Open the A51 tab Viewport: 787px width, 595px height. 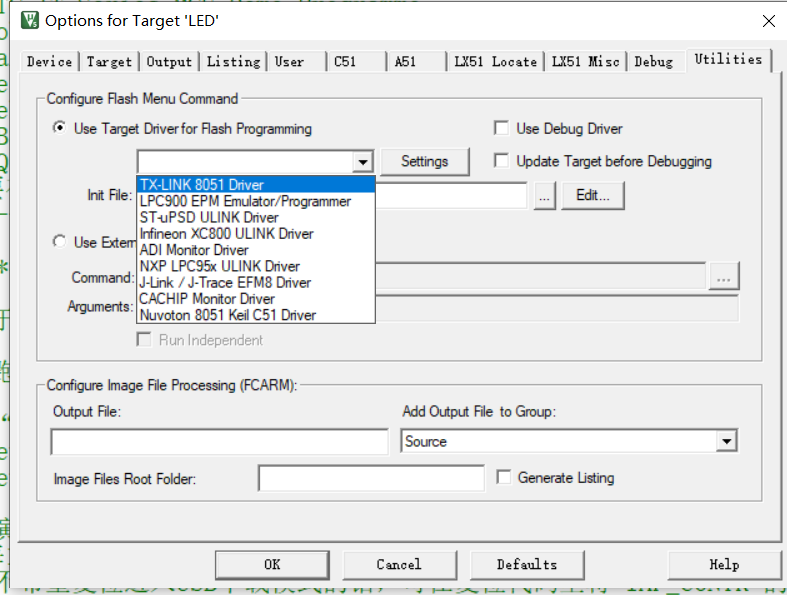coord(417,62)
